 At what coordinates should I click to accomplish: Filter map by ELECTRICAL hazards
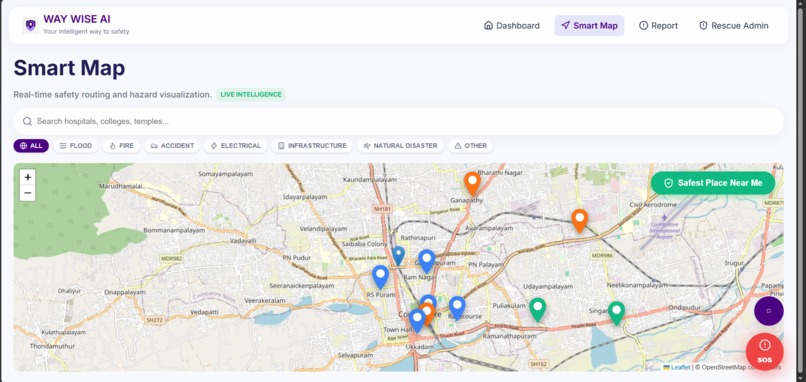point(235,146)
